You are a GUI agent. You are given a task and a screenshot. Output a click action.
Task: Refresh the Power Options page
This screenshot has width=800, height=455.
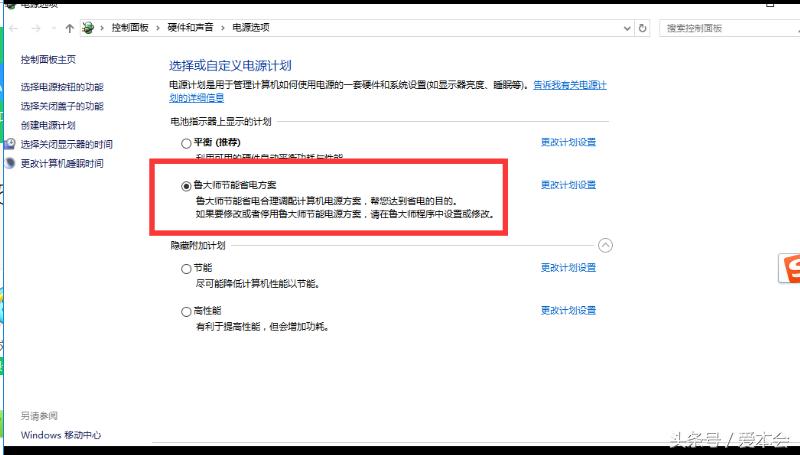(642, 29)
